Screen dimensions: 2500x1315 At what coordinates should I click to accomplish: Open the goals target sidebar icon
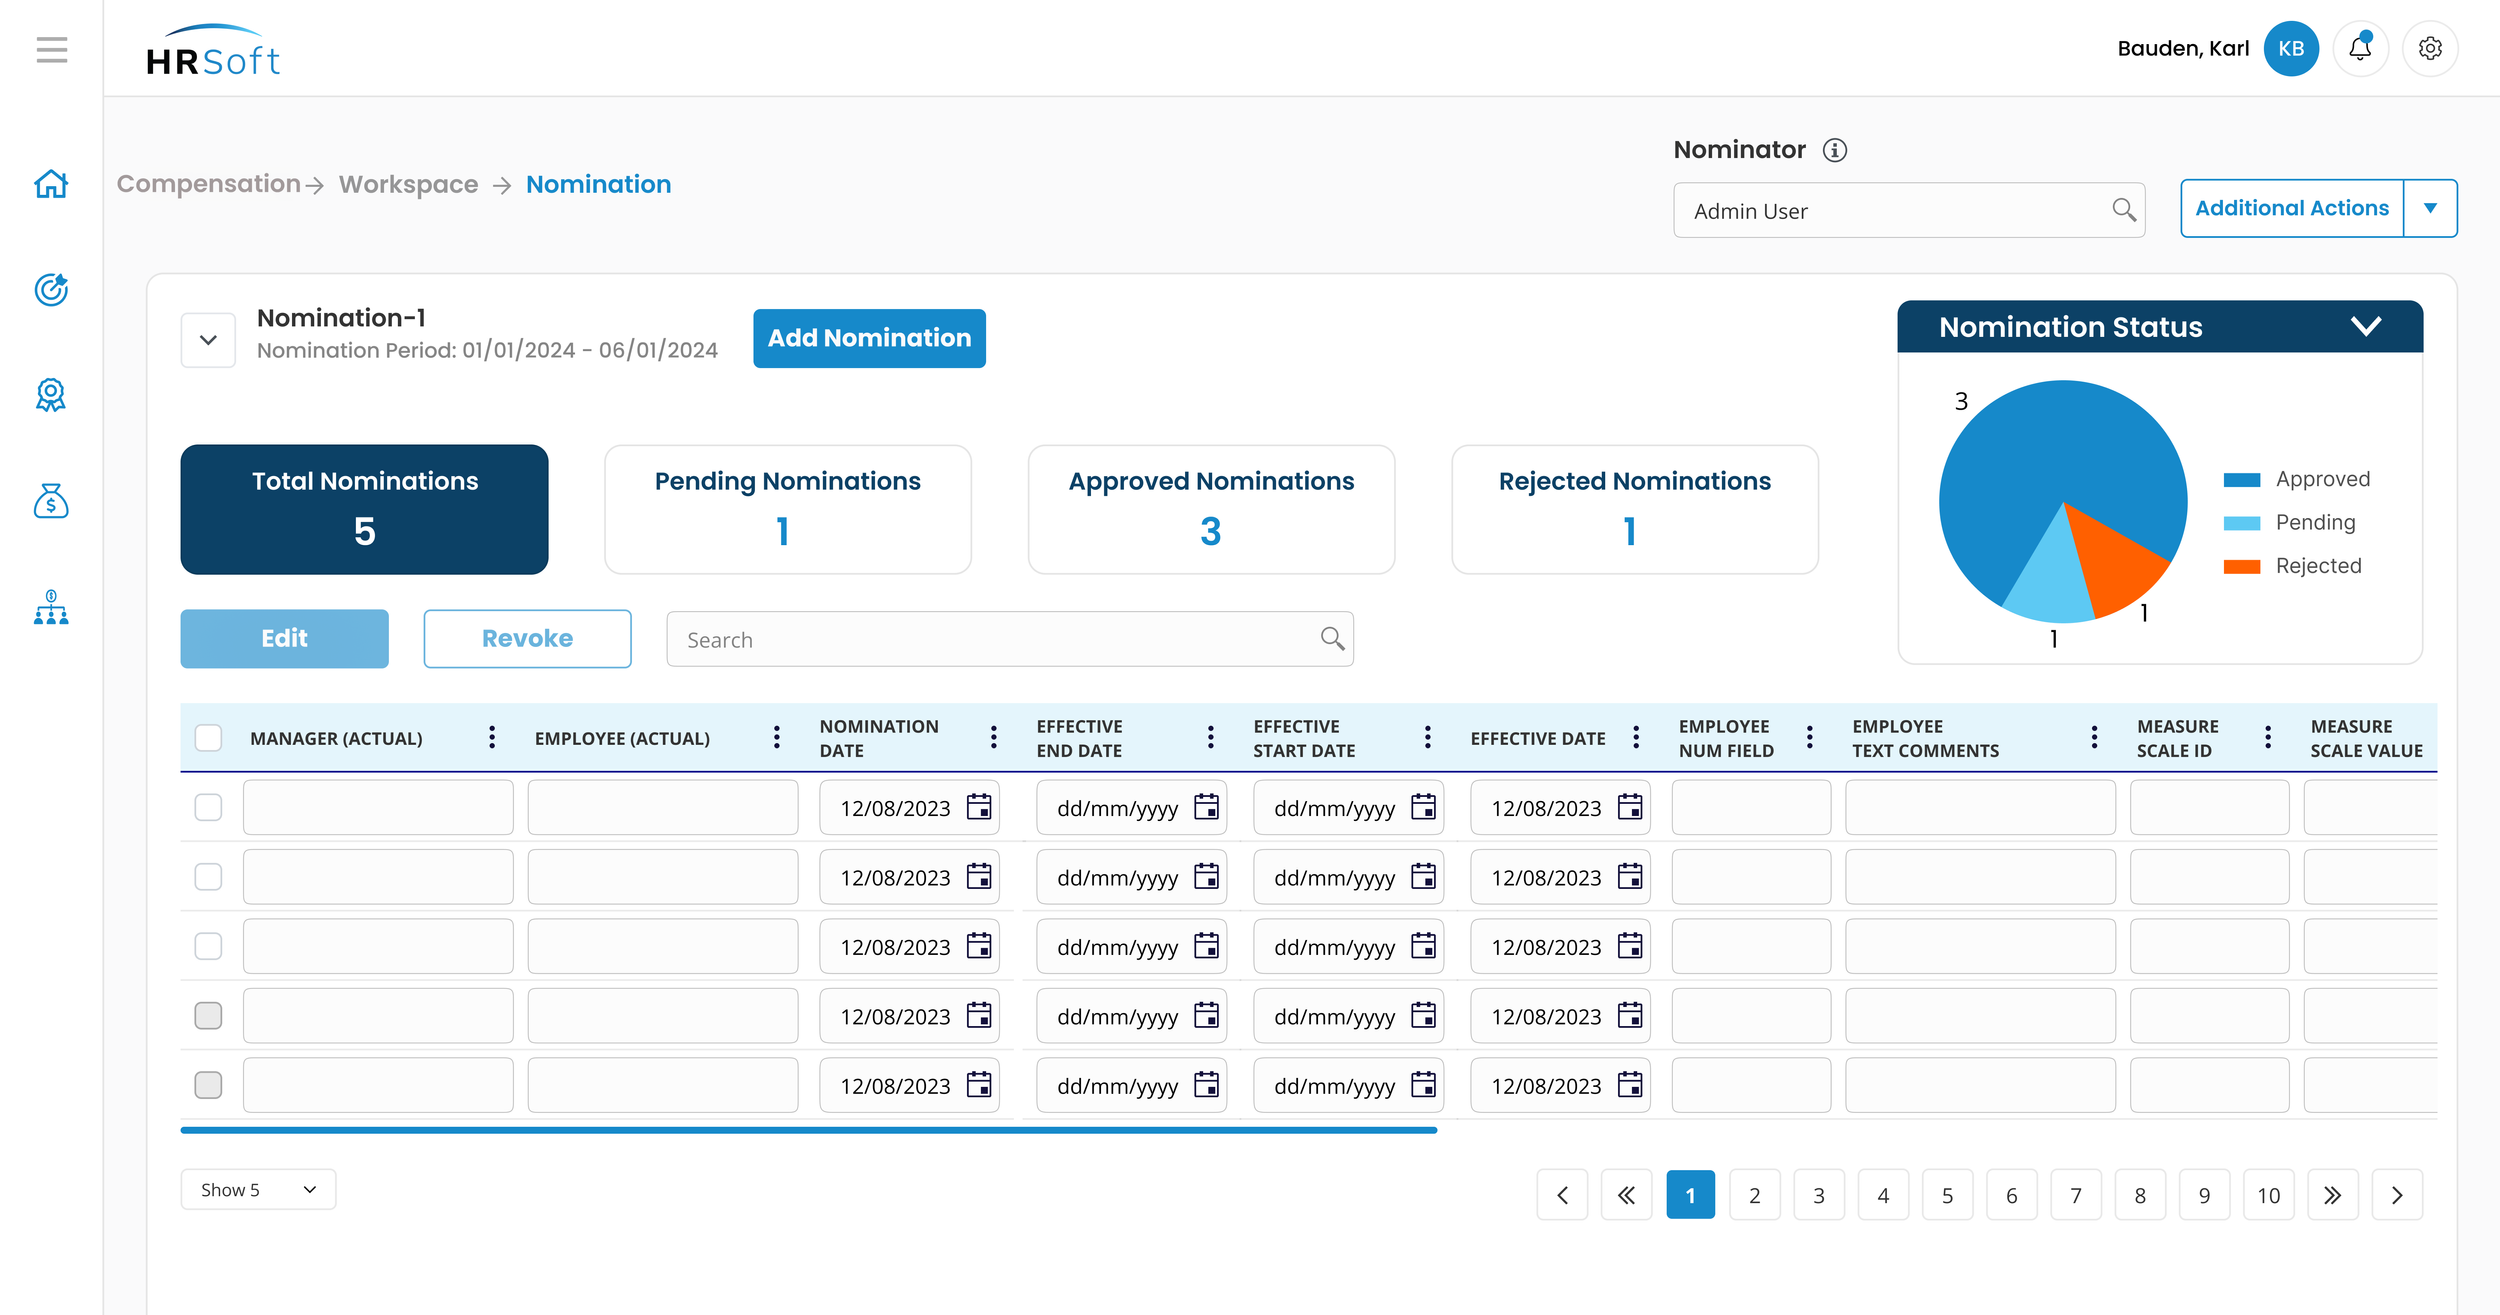coord(51,290)
